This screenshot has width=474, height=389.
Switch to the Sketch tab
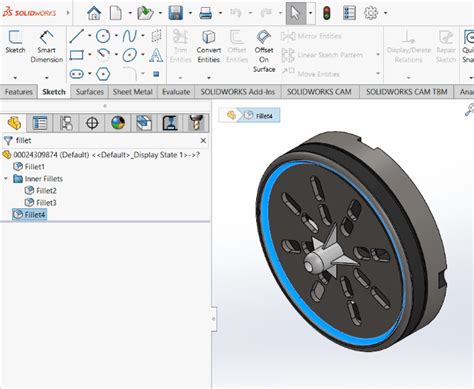54,92
